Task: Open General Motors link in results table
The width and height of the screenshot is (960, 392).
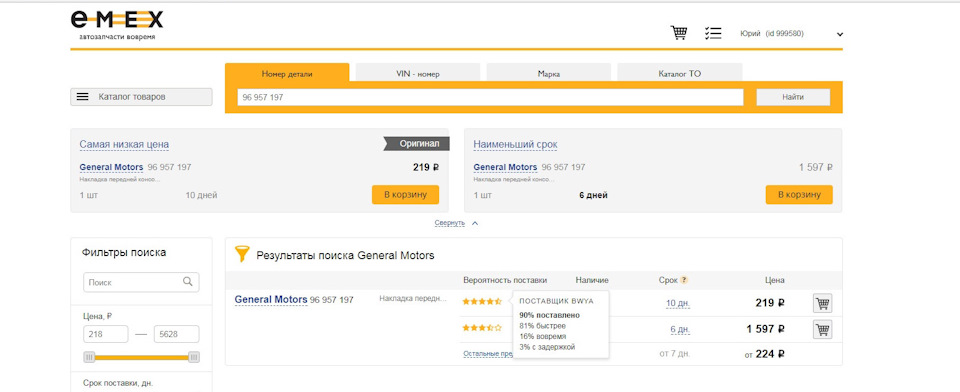Action: 271,300
